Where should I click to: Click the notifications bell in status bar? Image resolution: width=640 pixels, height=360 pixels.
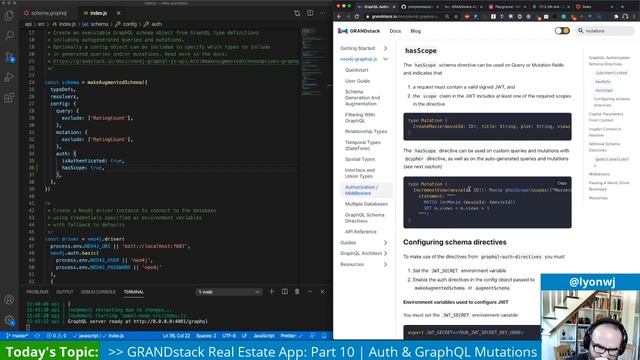324,336
